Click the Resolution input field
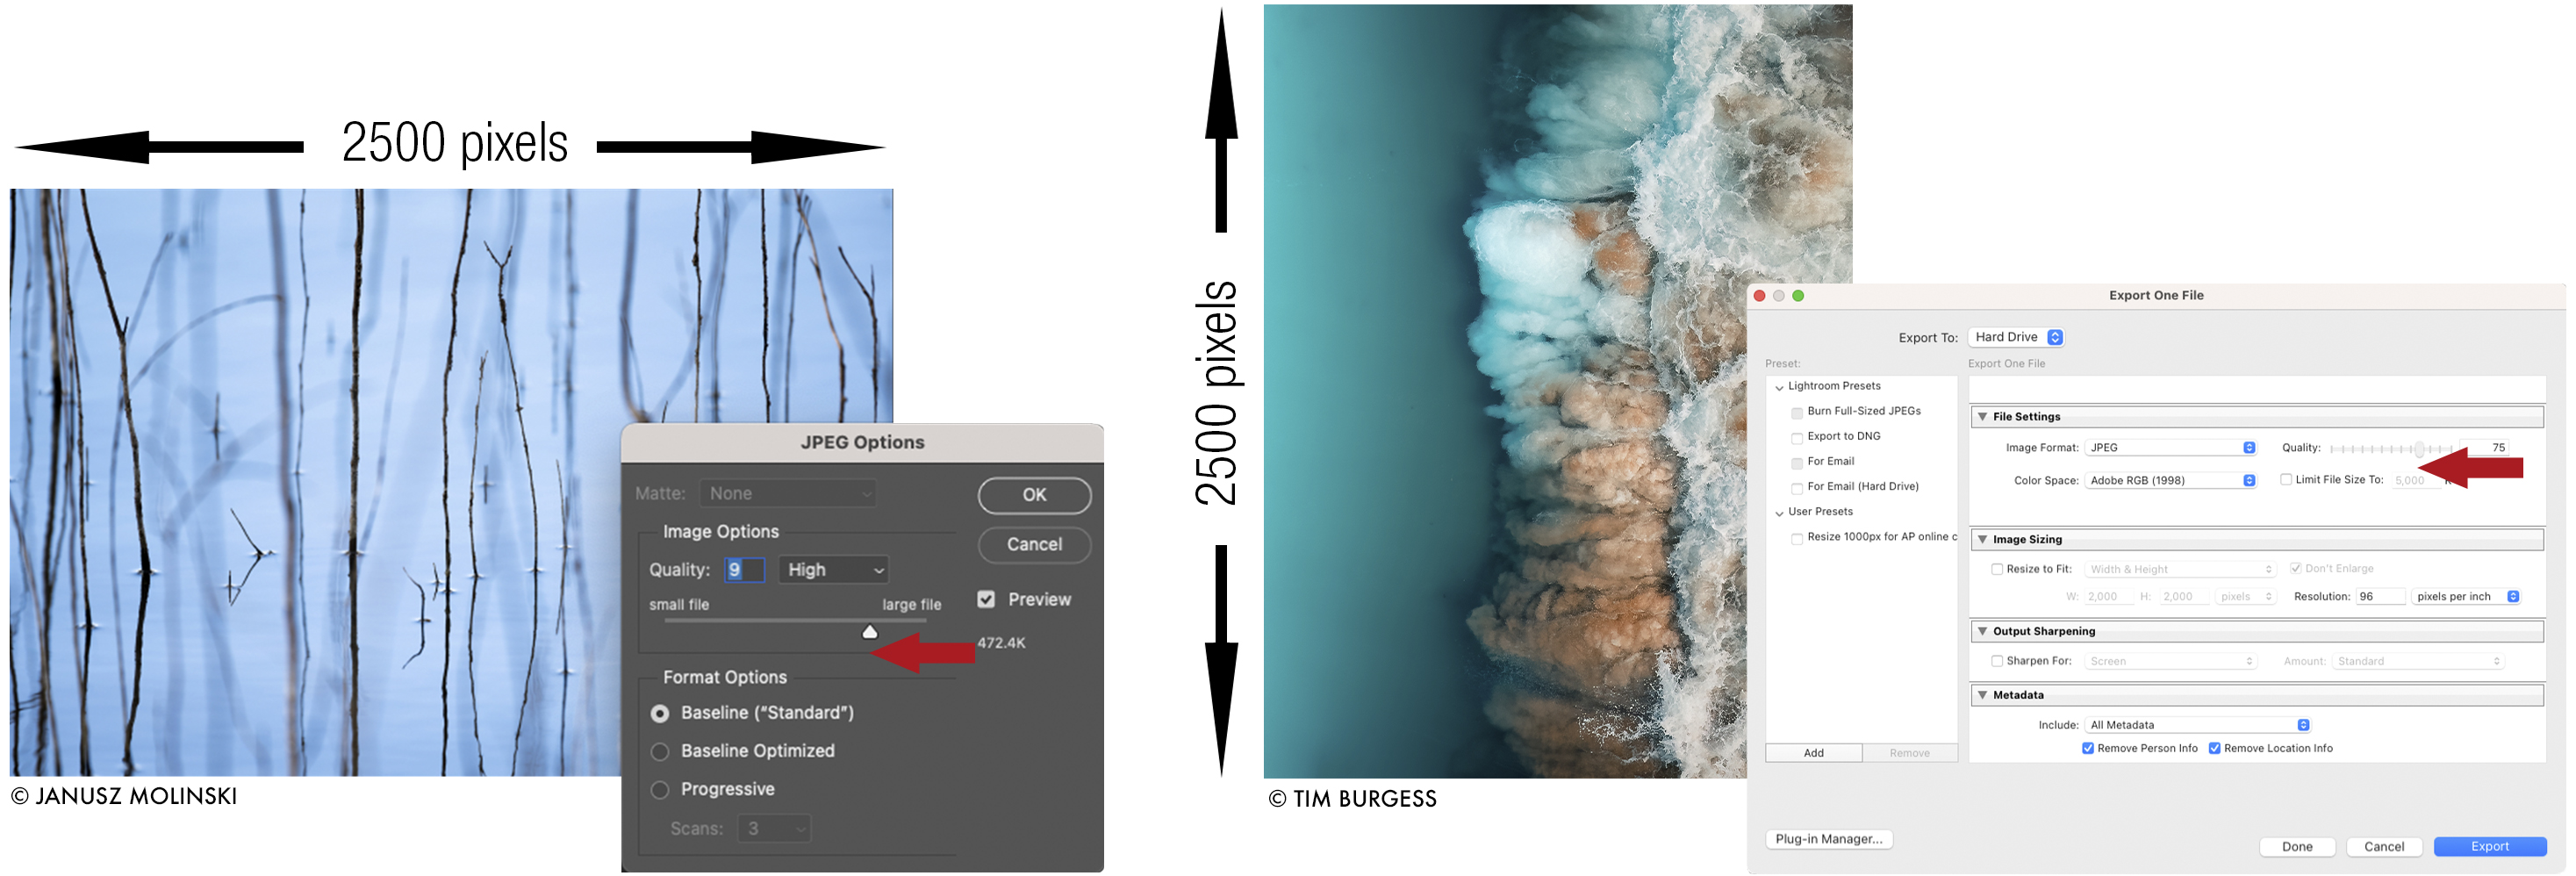2576x876 pixels. [2380, 597]
